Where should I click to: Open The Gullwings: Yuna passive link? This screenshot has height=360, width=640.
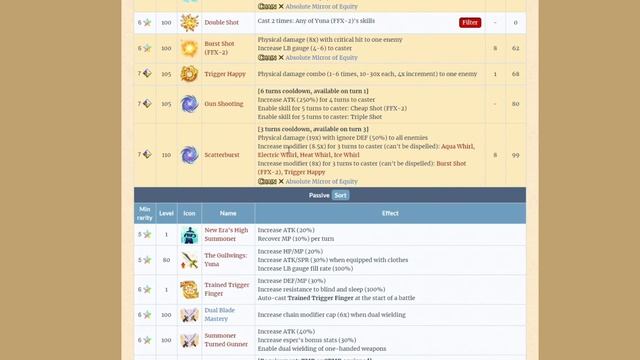click(226, 260)
